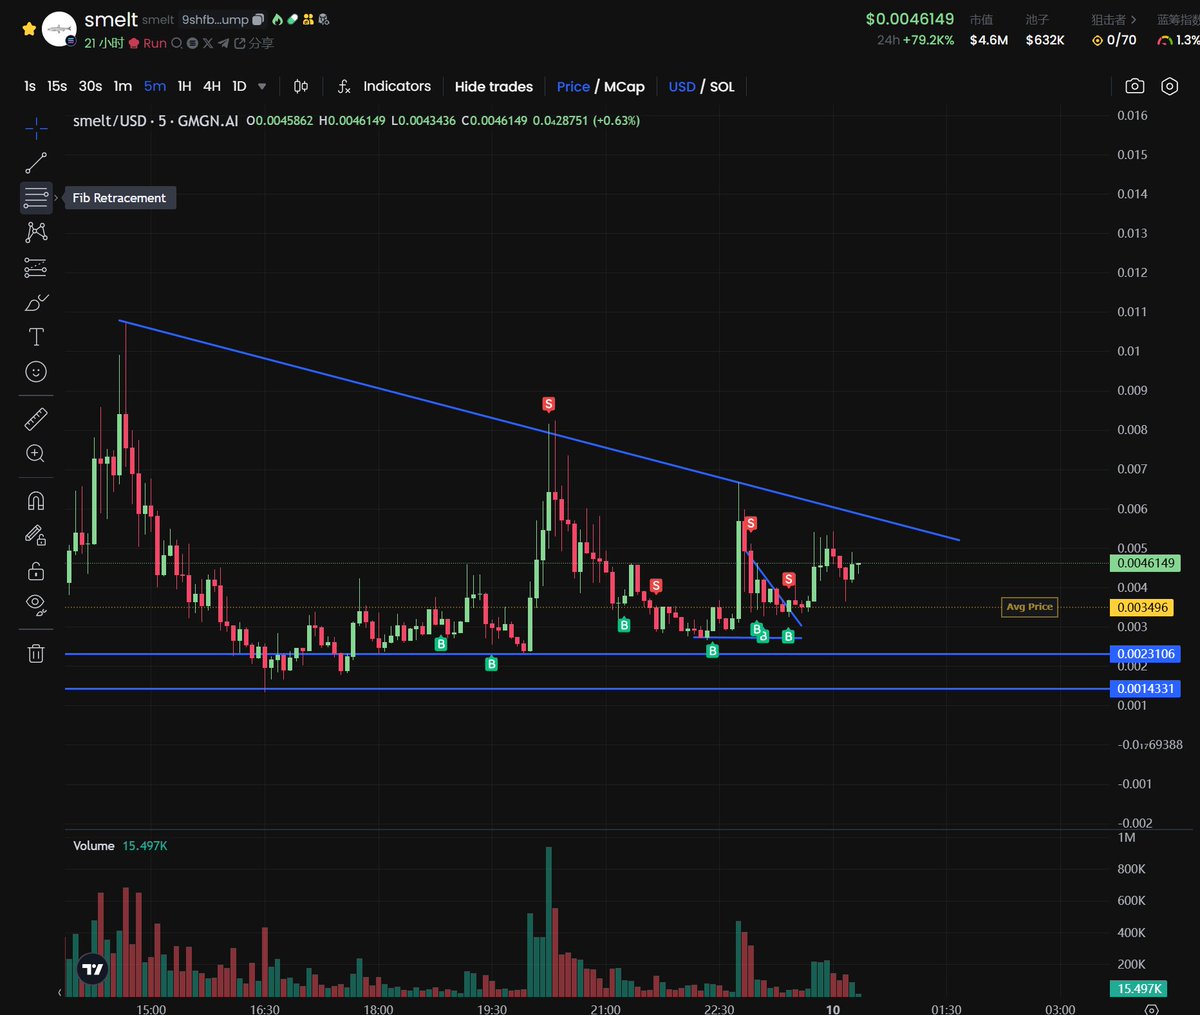Click the TradingView logo in volume pane
This screenshot has width=1200, height=1015.
point(93,968)
